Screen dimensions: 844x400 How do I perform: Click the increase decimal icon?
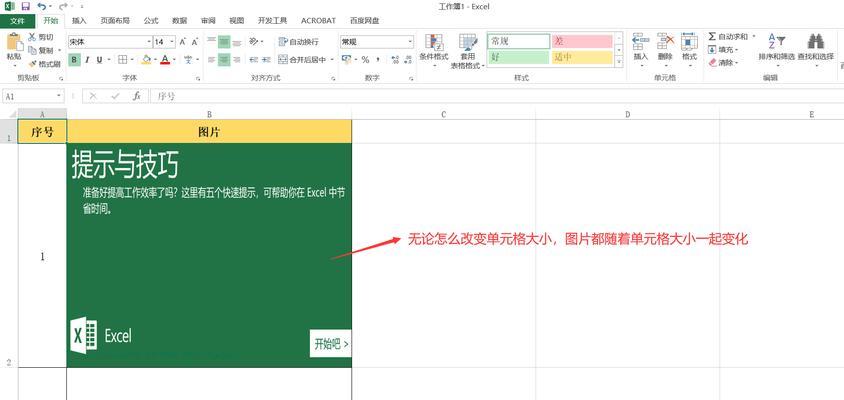click(x=395, y=59)
